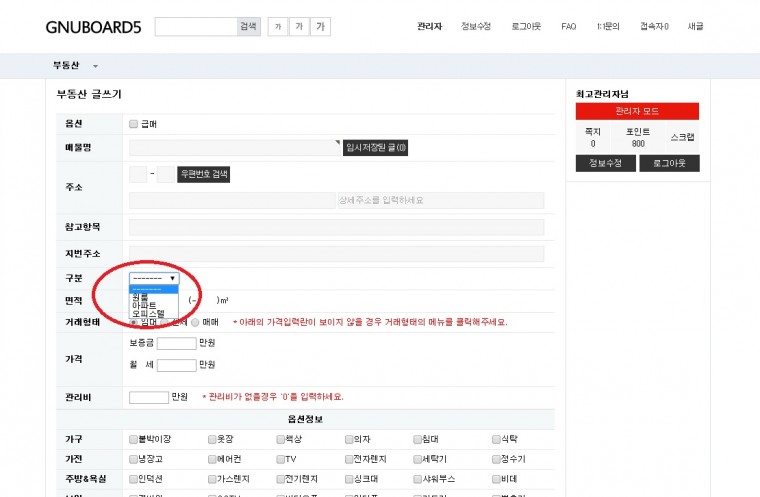Open the 스크랩 link in sidebar
The image size is (760, 497).
[x=683, y=136]
